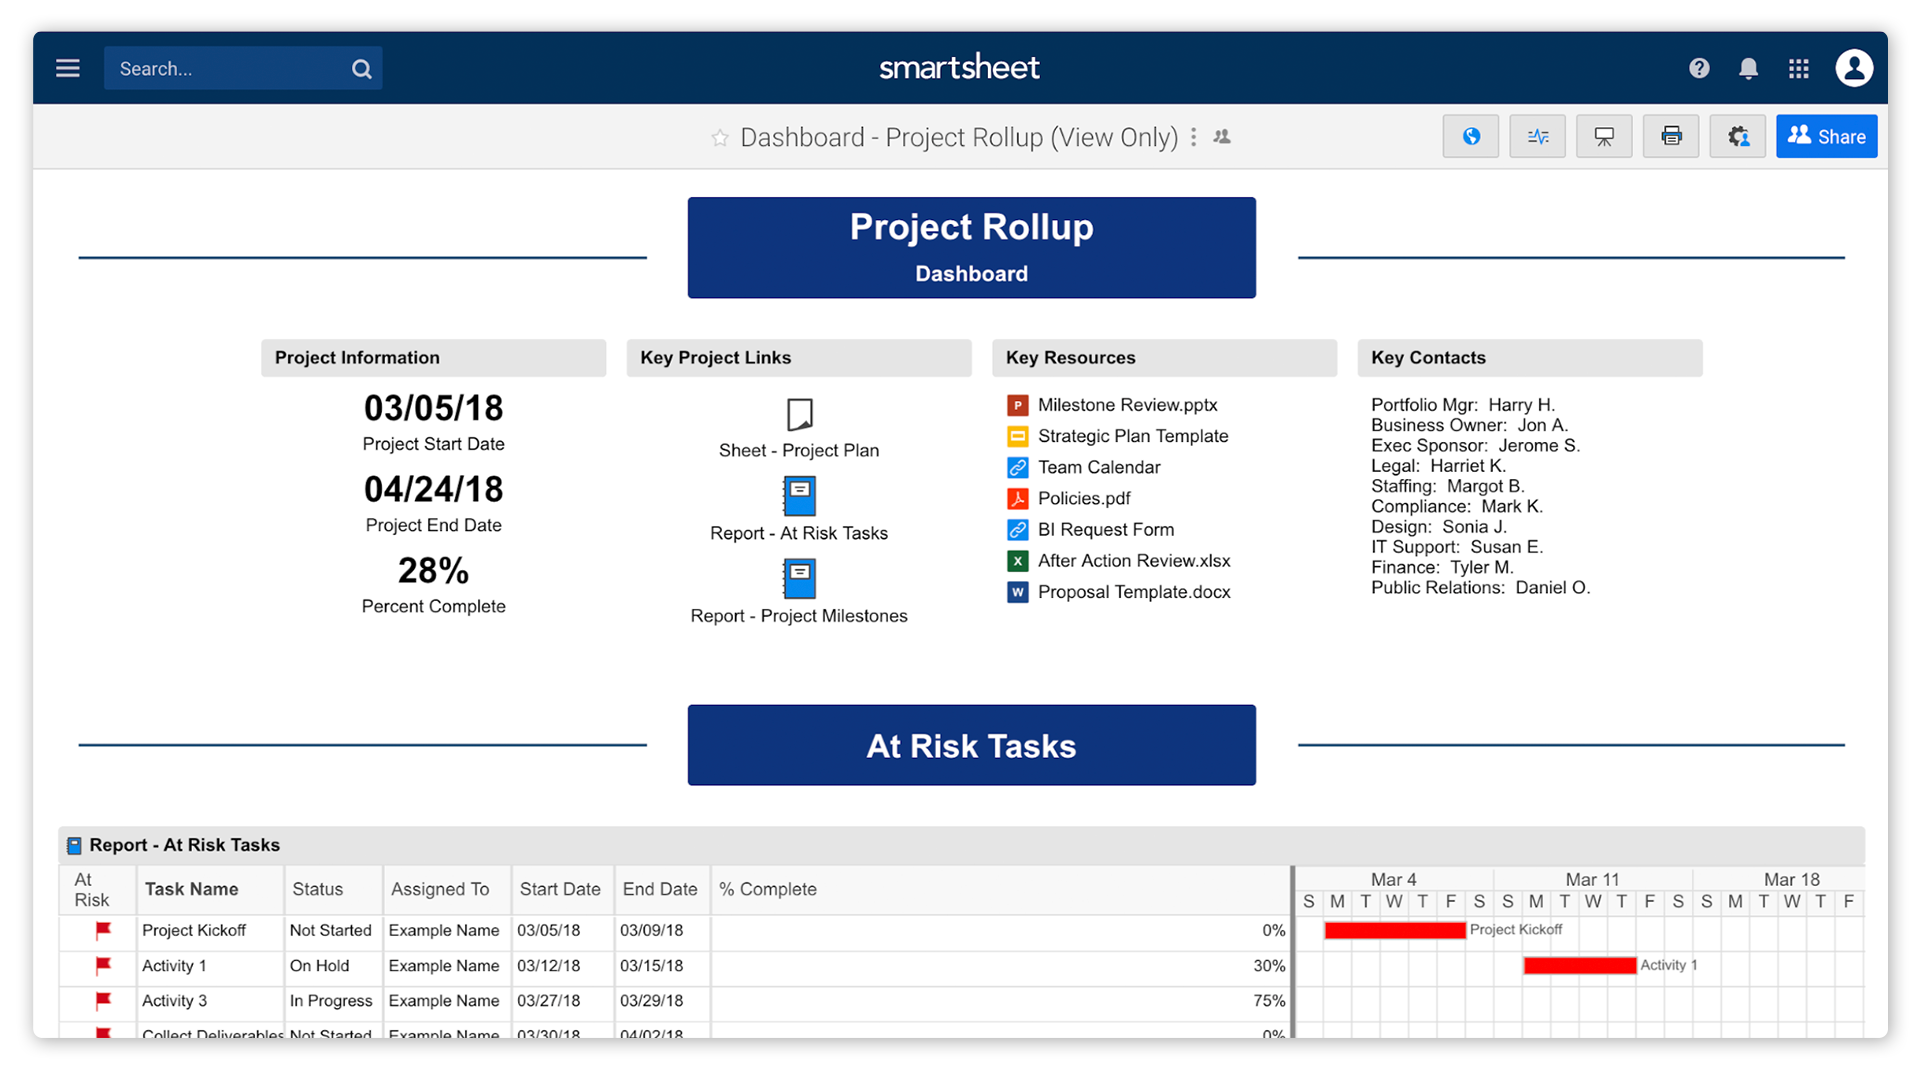Toggle the at-risk flag for Activity 1
This screenshot has height=1076, width=1920.
point(103,966)
